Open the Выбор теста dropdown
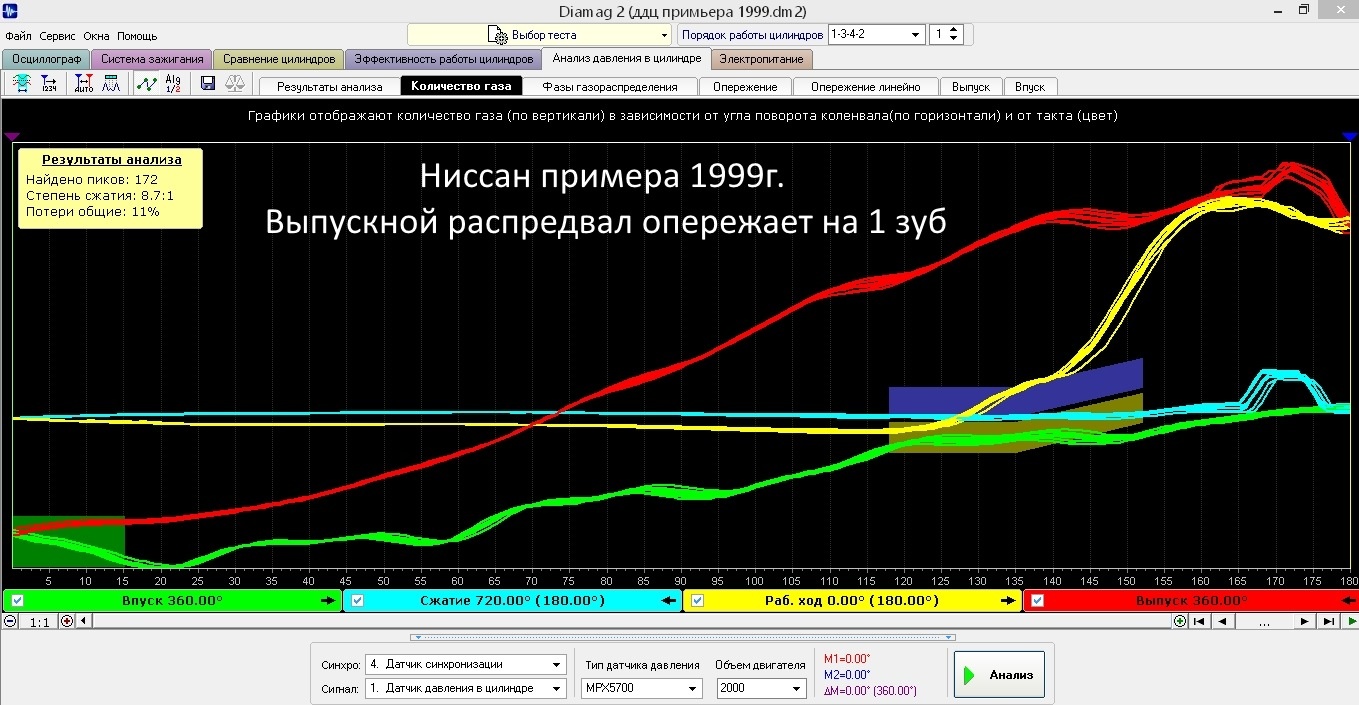Image resolution: width=1359 pixels, height=705 pixels. [x=539, y=35]
